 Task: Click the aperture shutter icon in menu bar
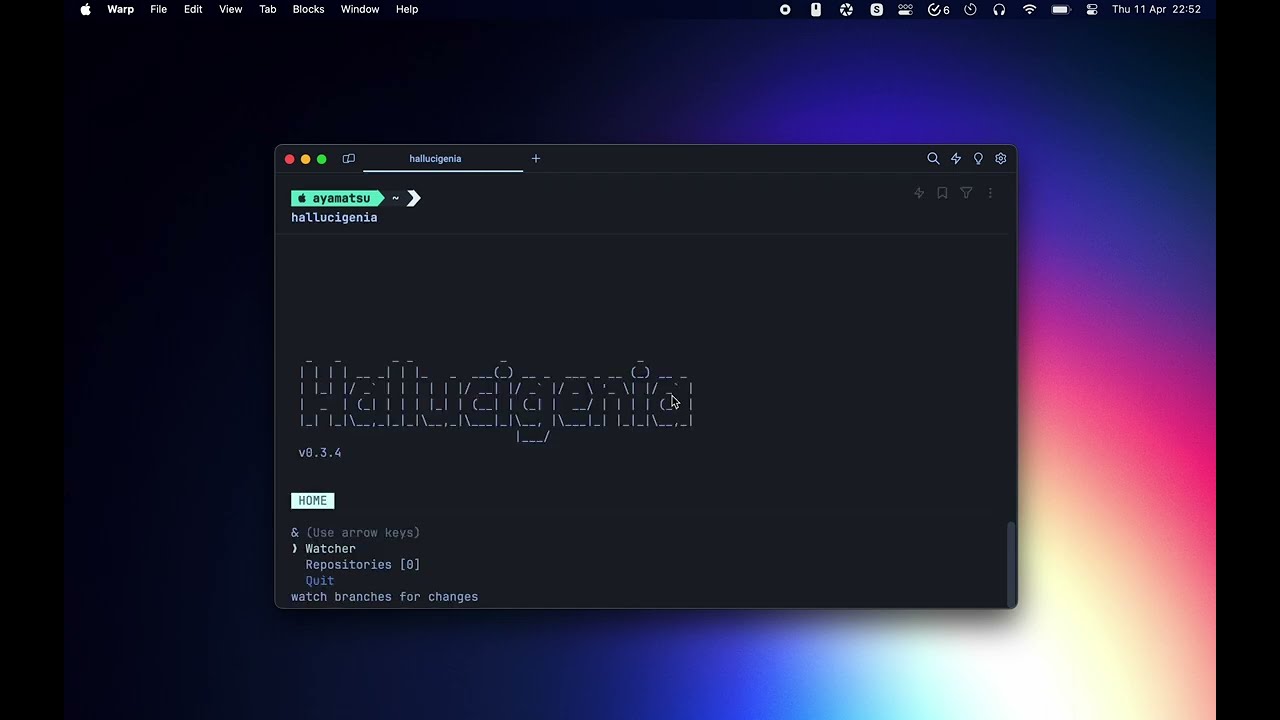pyautogui.click(x=846, y=9)
